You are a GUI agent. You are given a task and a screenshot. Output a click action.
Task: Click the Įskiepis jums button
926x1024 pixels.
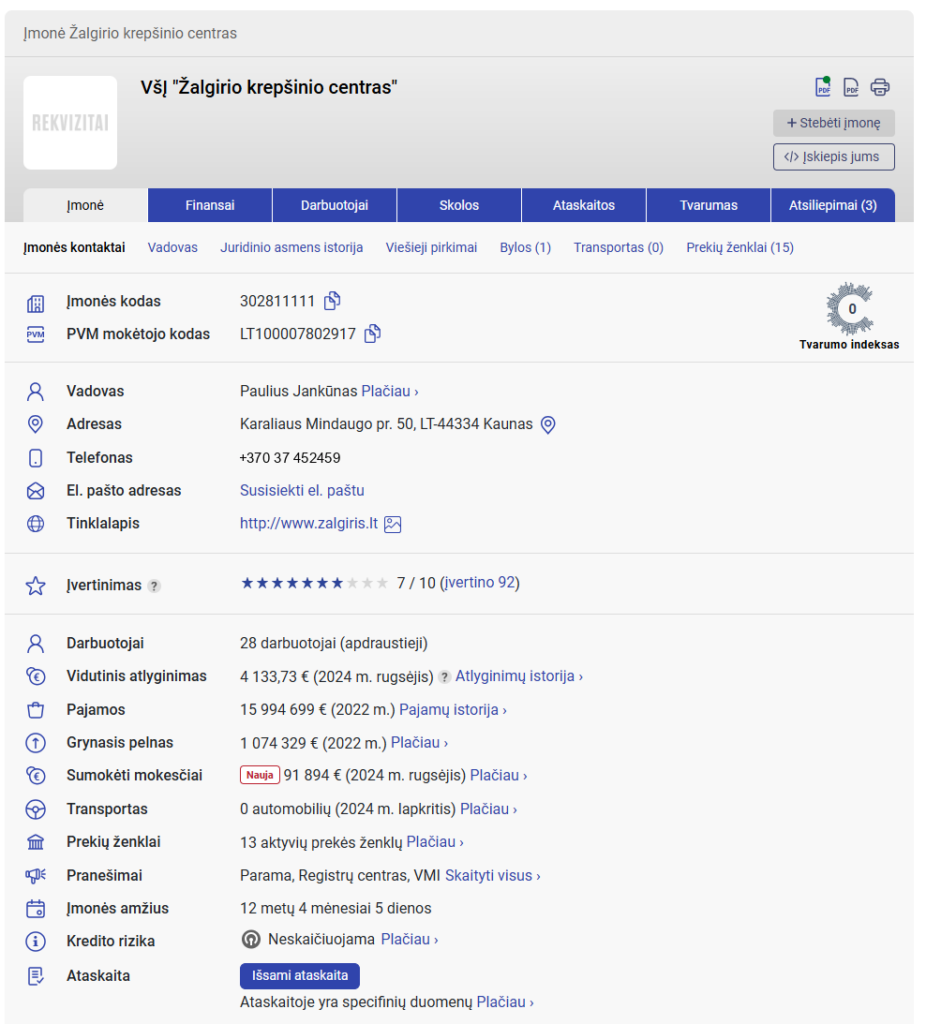coord(834,157)
